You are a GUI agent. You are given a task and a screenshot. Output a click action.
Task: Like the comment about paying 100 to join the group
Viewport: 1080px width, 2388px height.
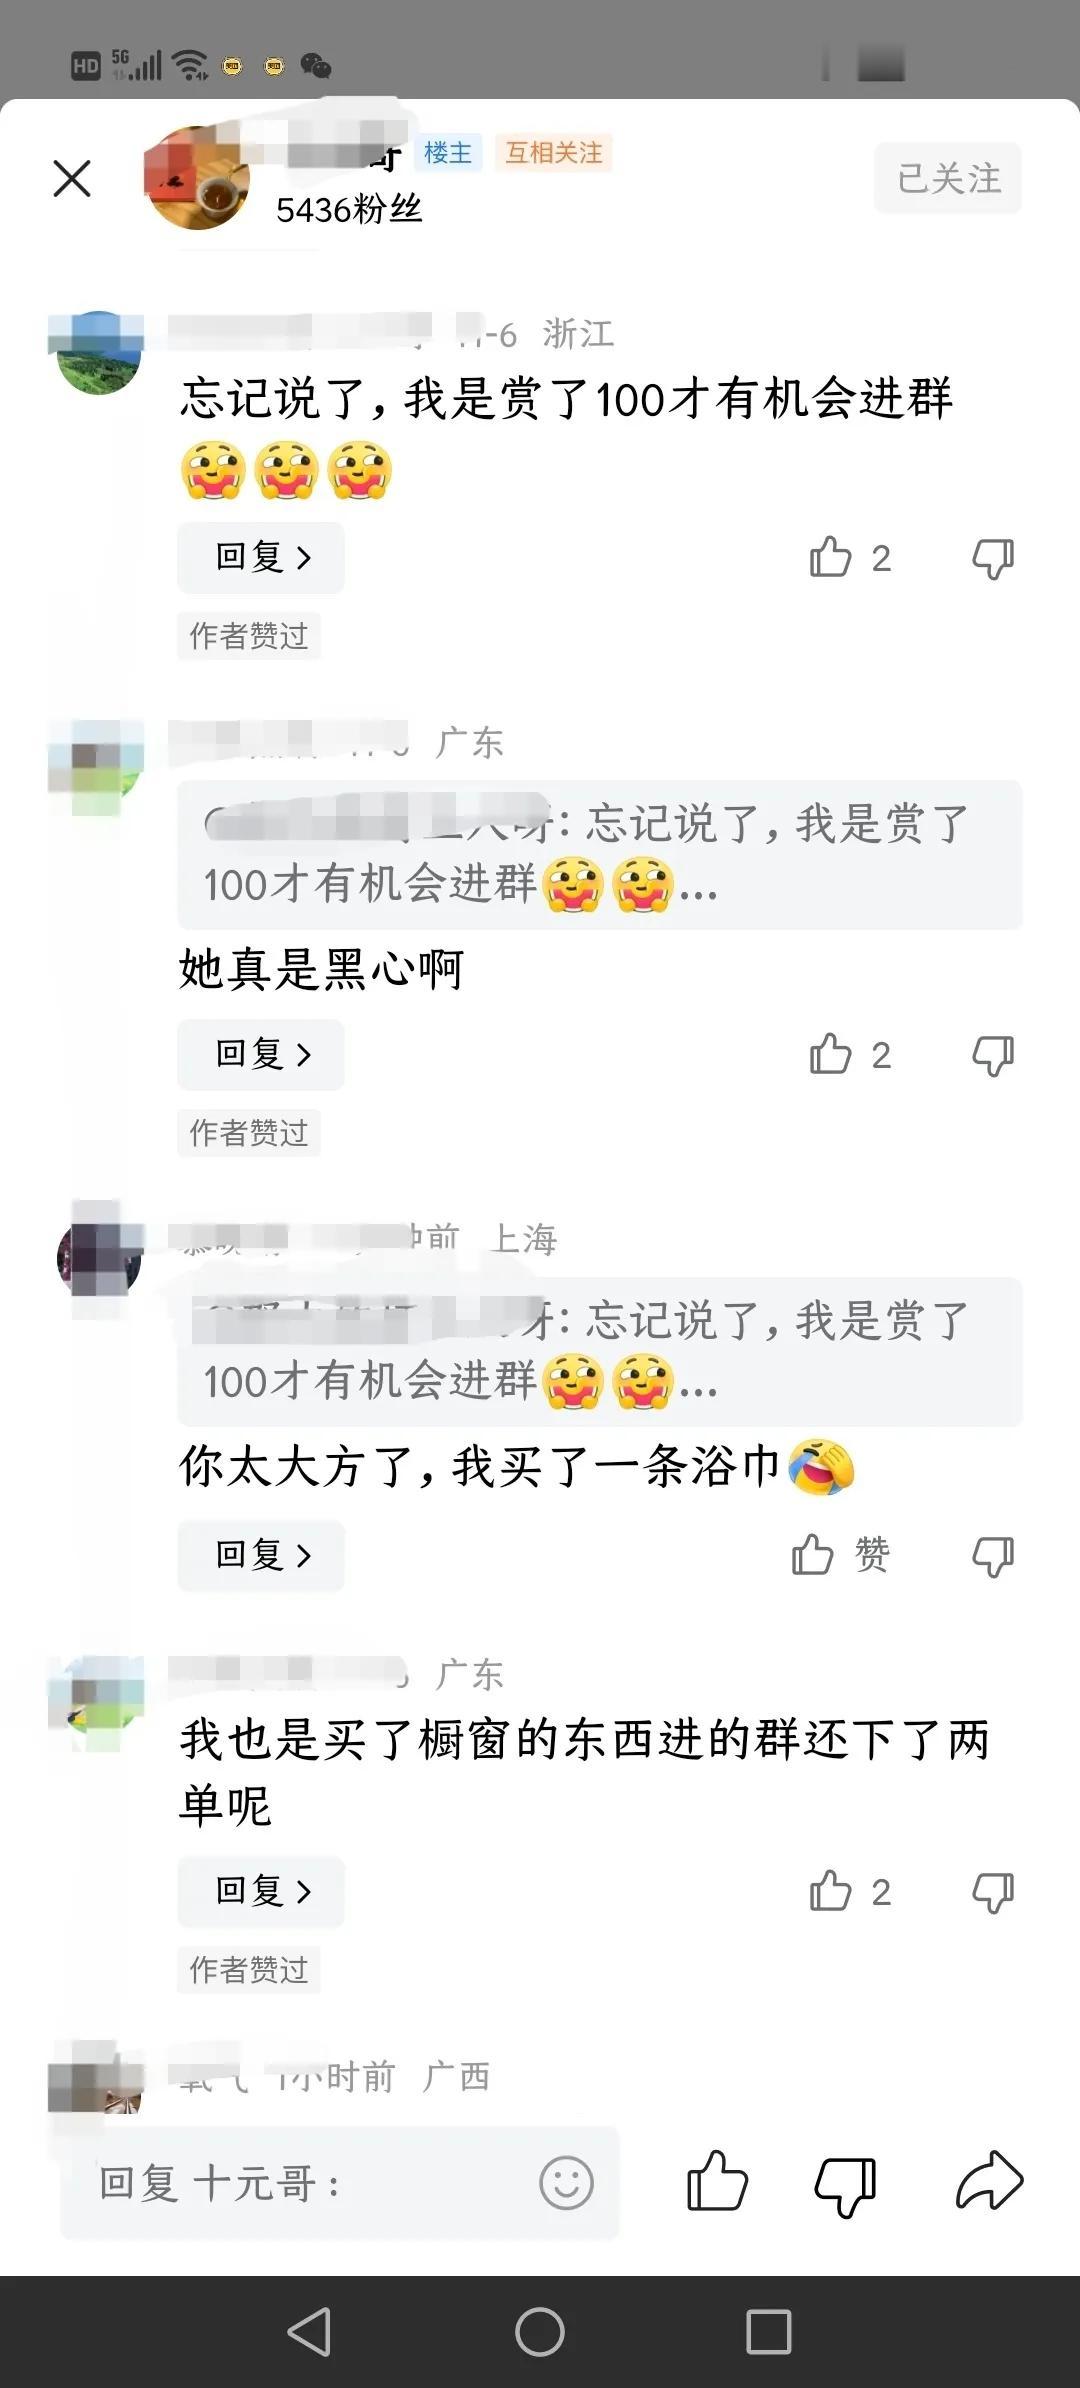click(x=850, y=557)
